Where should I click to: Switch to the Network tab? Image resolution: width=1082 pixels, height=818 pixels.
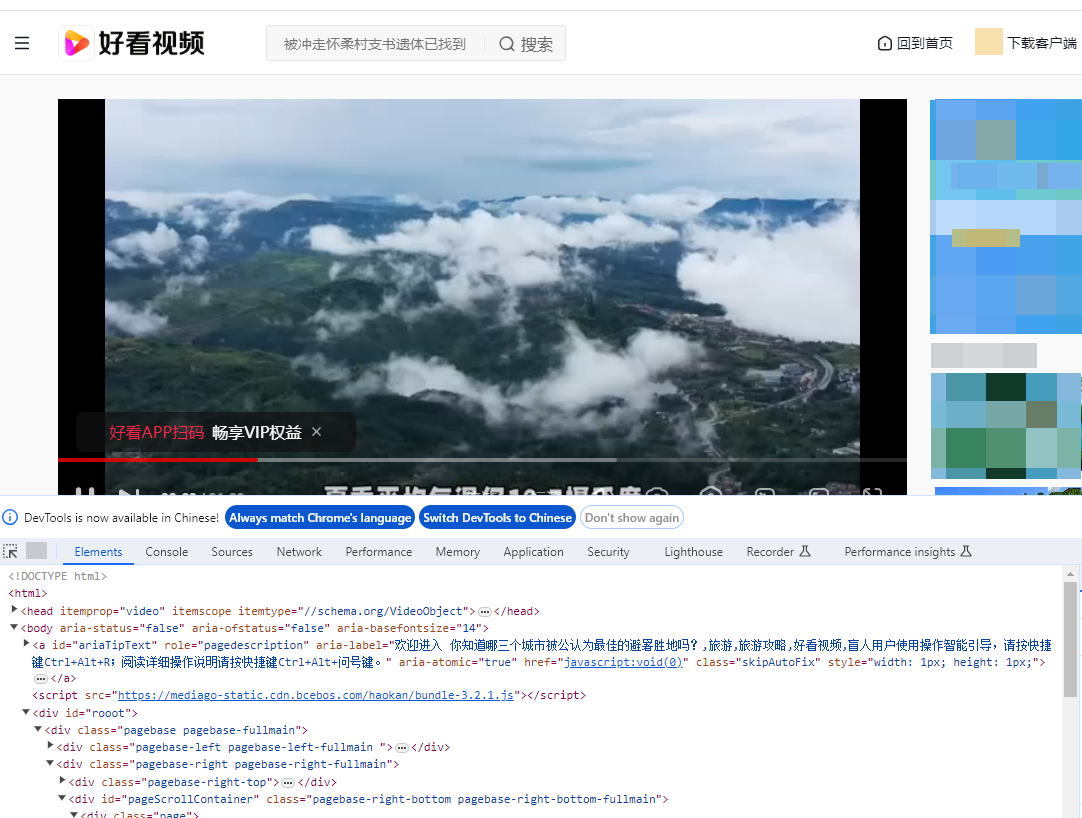[299, 552]
